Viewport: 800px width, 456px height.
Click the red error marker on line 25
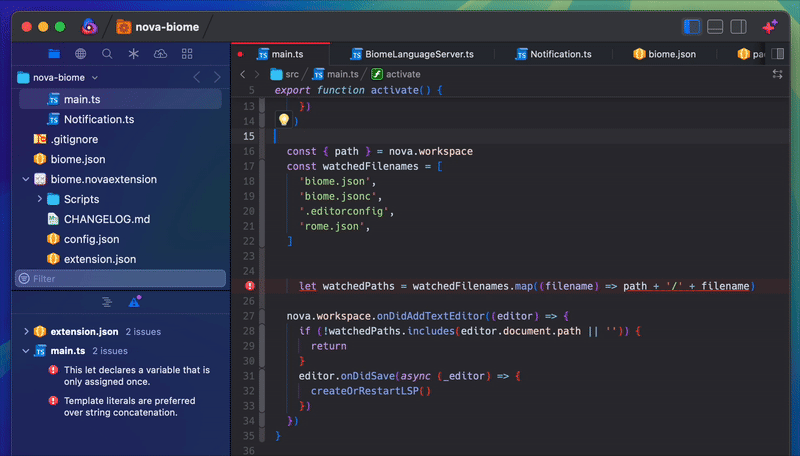[249, 286]
